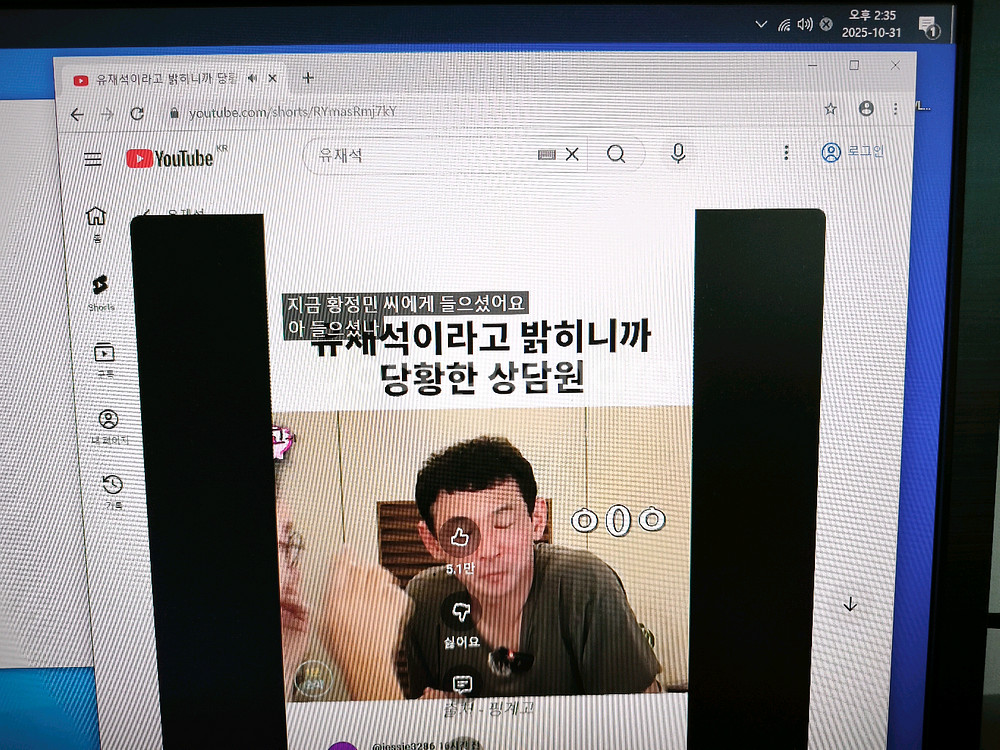This screenshot has width=1000, height=750.
Task: Run the search with the magnifier icon
Action: coord(618,153)
